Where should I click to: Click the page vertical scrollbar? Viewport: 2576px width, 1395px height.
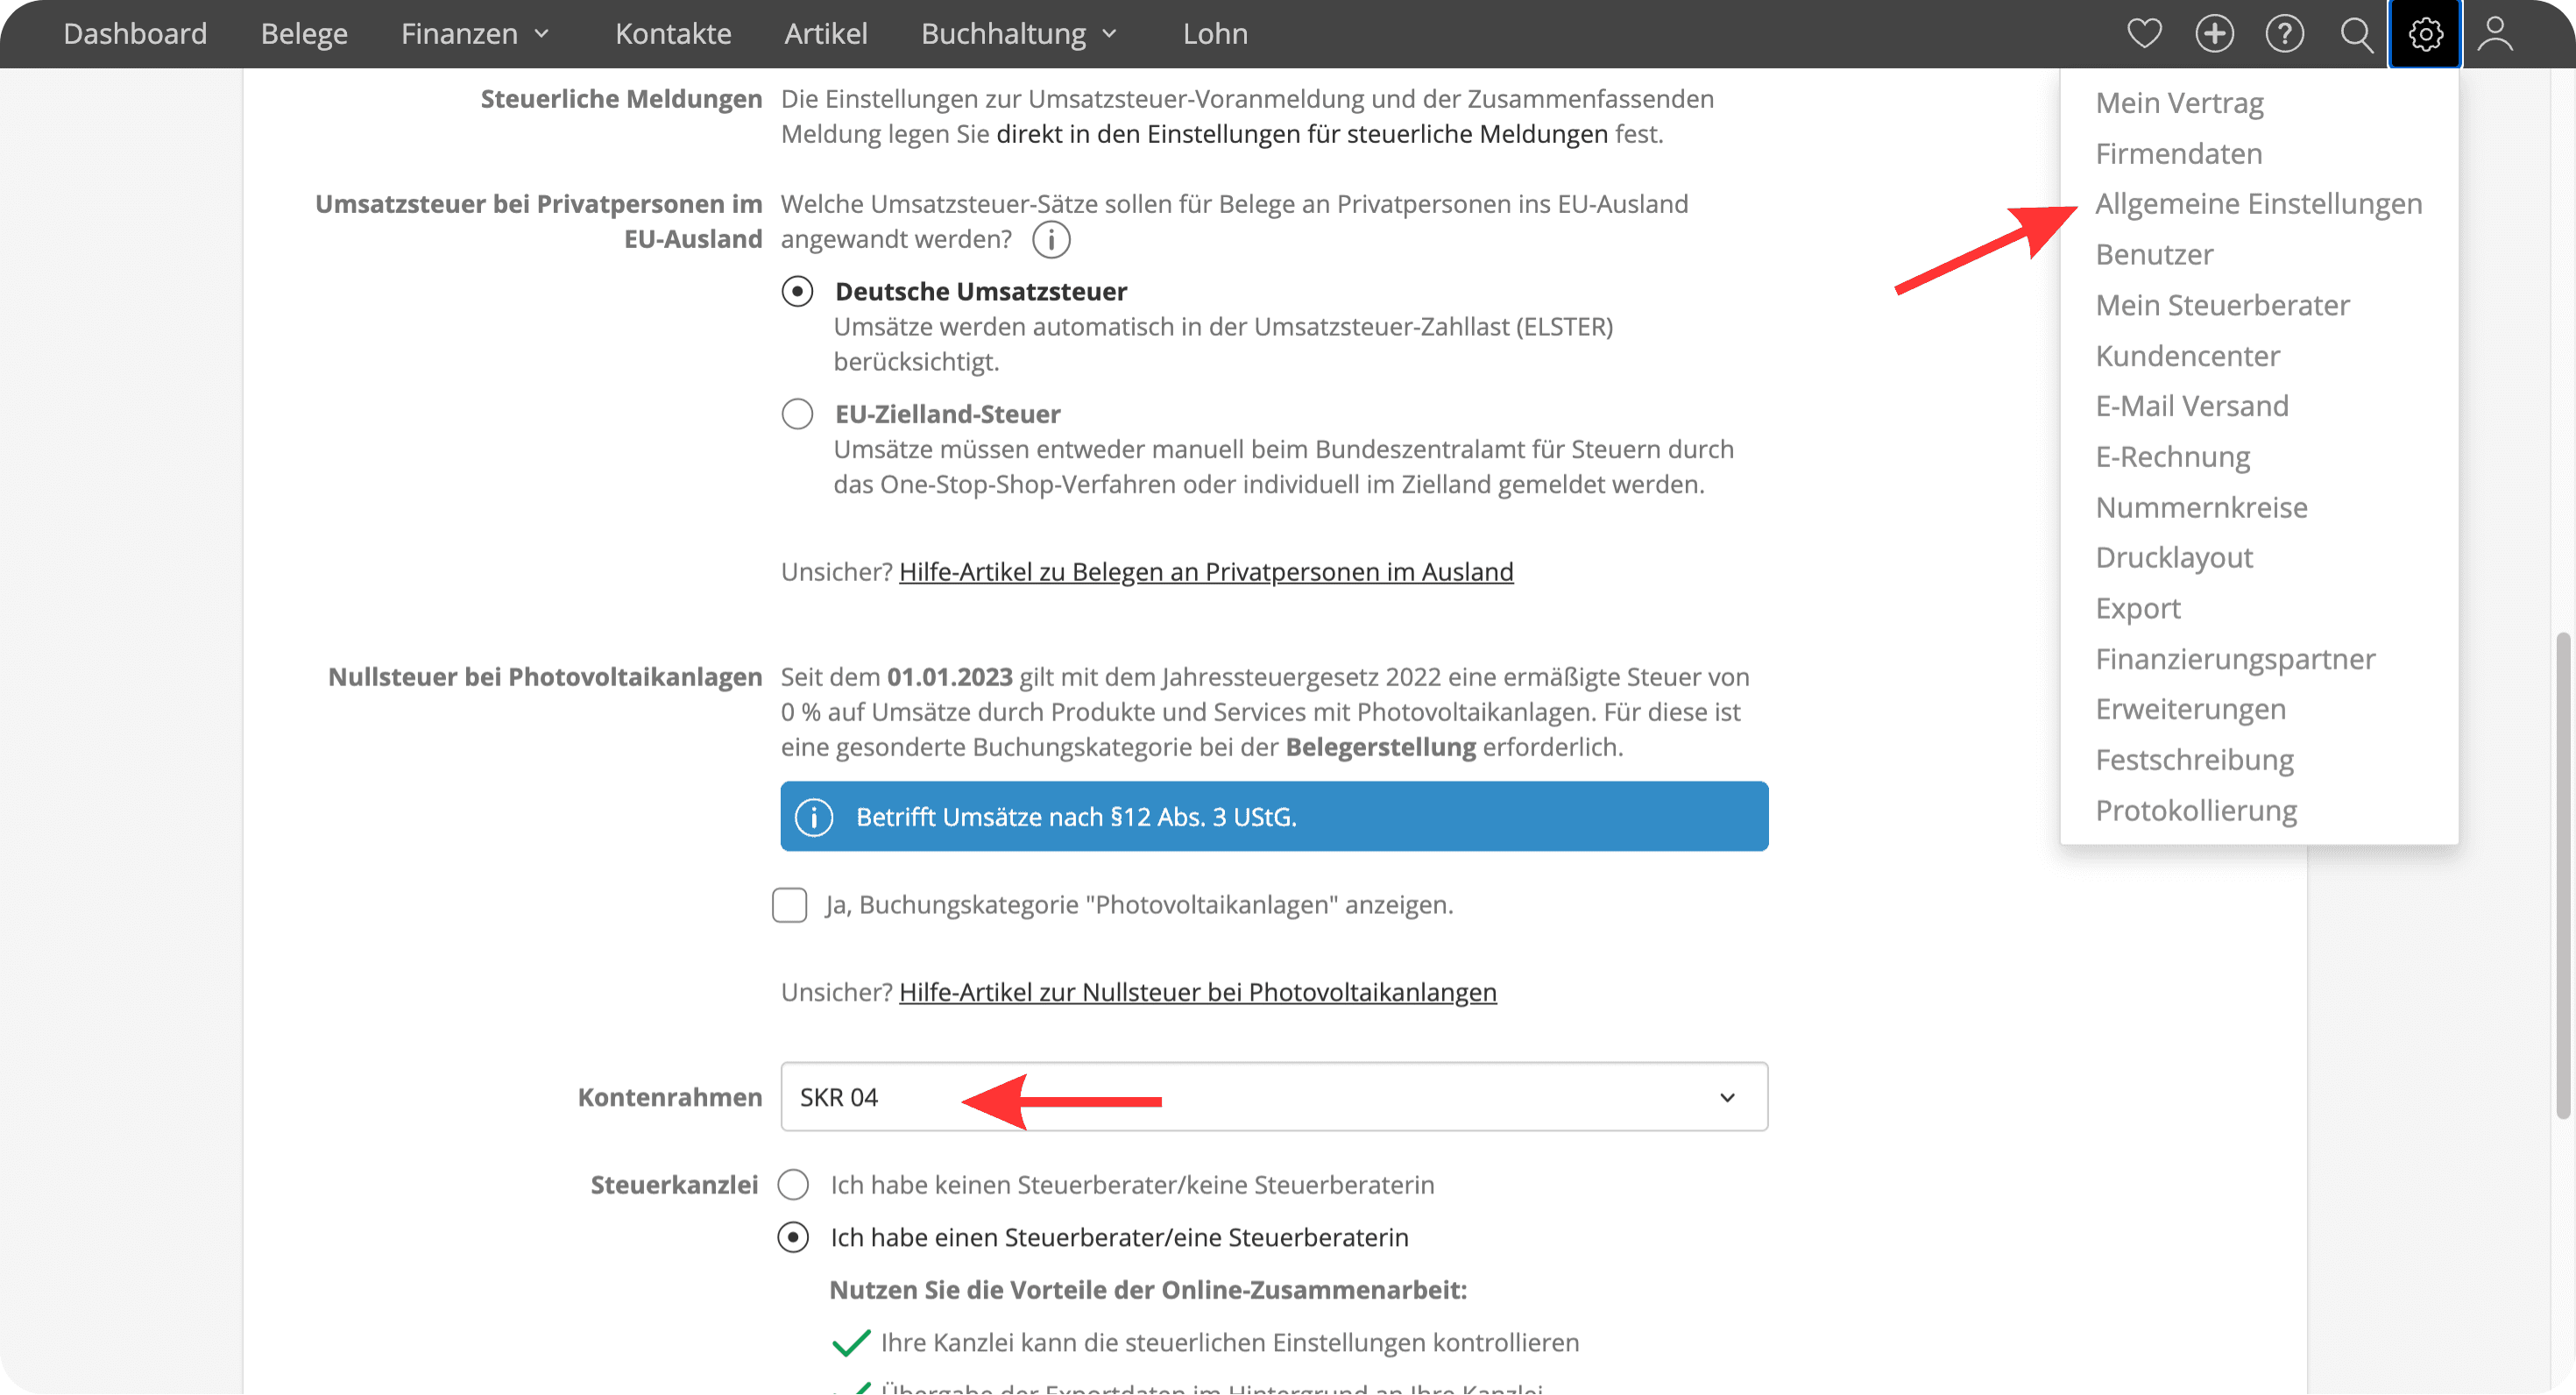[2563, 875]
